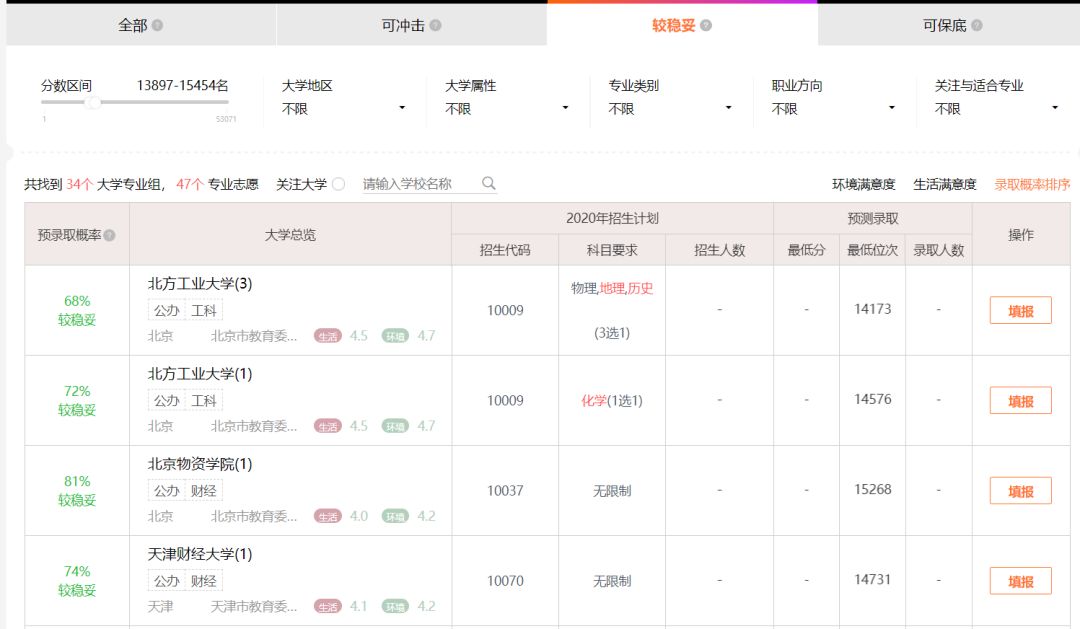
Task: Sort by 录取概率排序
Action: point(1032,184)
